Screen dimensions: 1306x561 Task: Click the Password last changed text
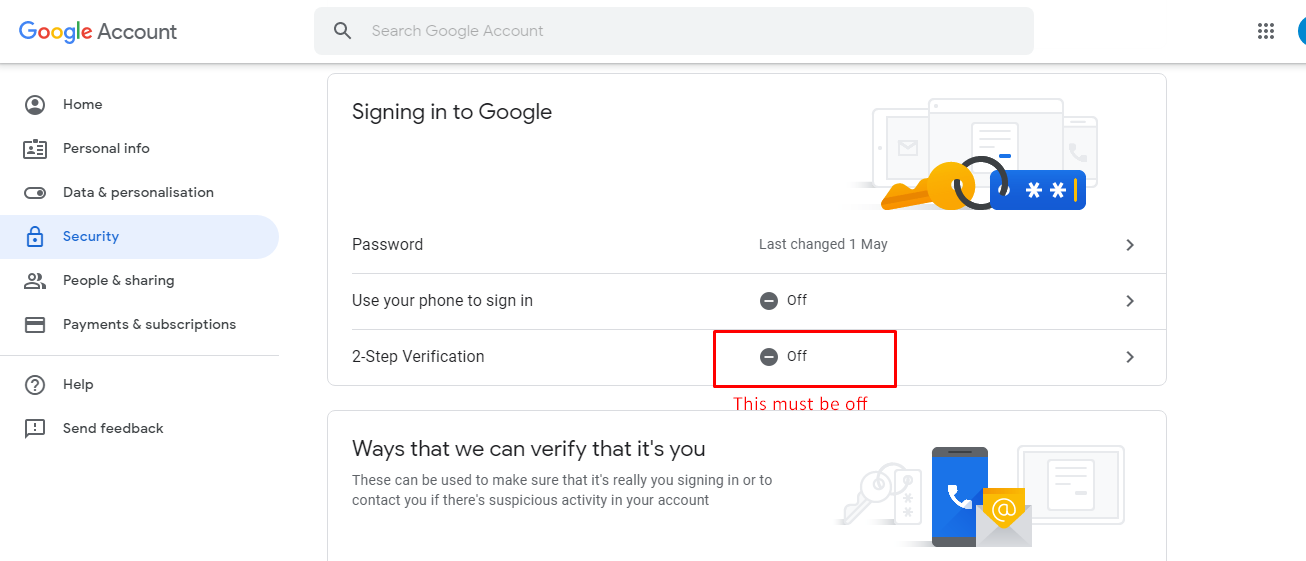(x=823, y=245)
